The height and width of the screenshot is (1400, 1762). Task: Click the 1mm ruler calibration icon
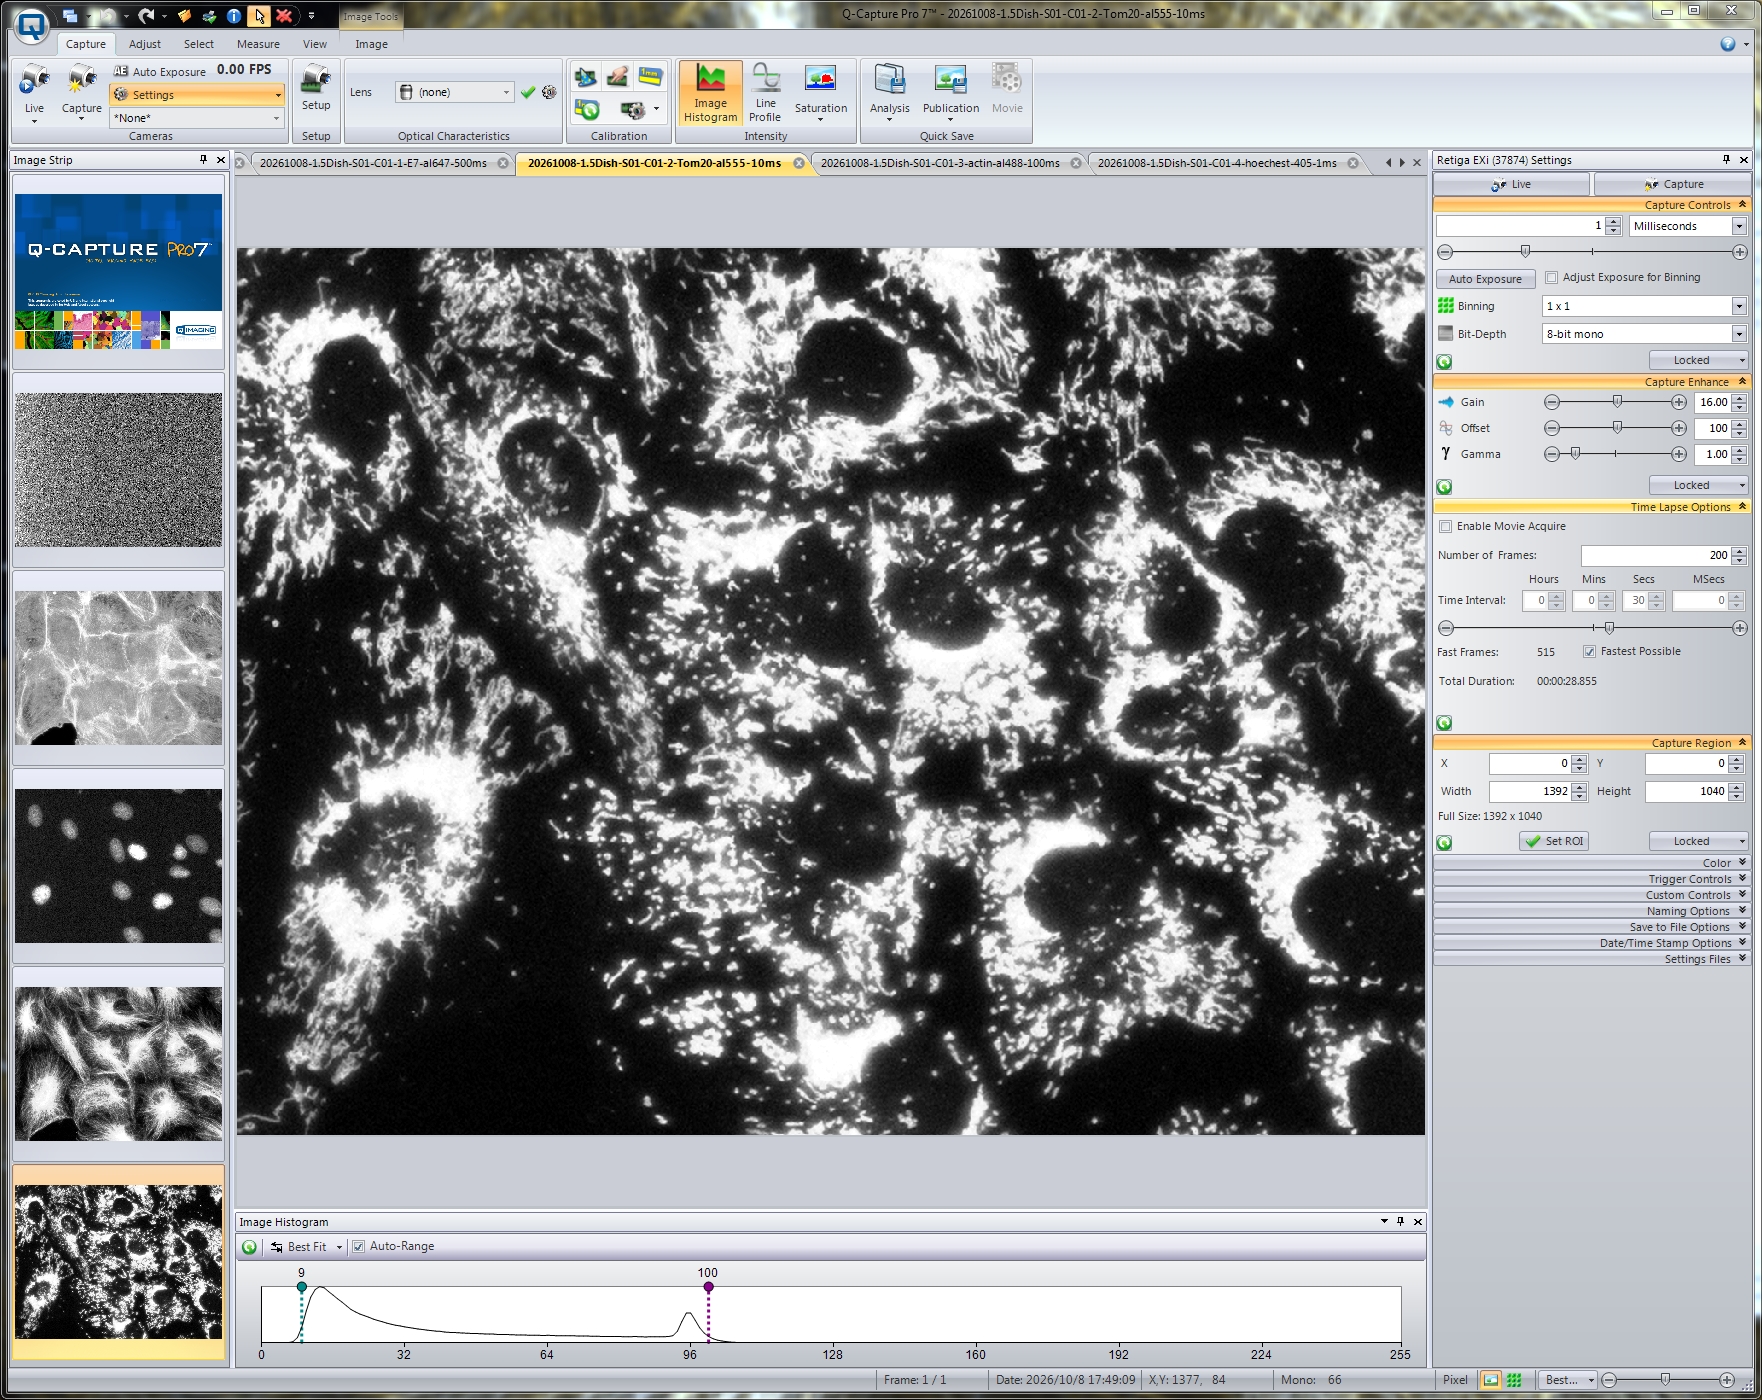tap(650, 76)
